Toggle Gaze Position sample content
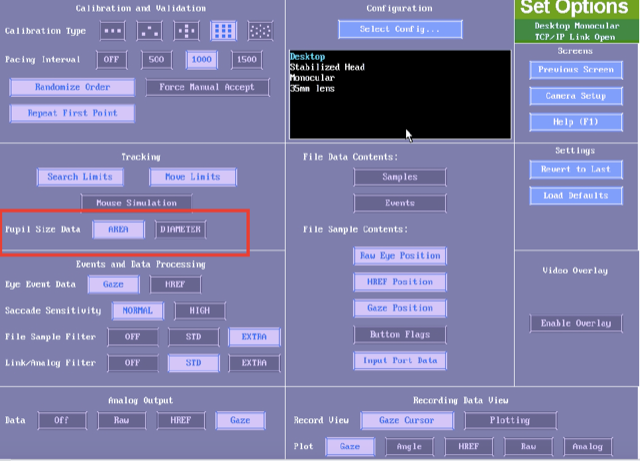The image size is (640, 461). pyautogui.click(x=400, y=308)
